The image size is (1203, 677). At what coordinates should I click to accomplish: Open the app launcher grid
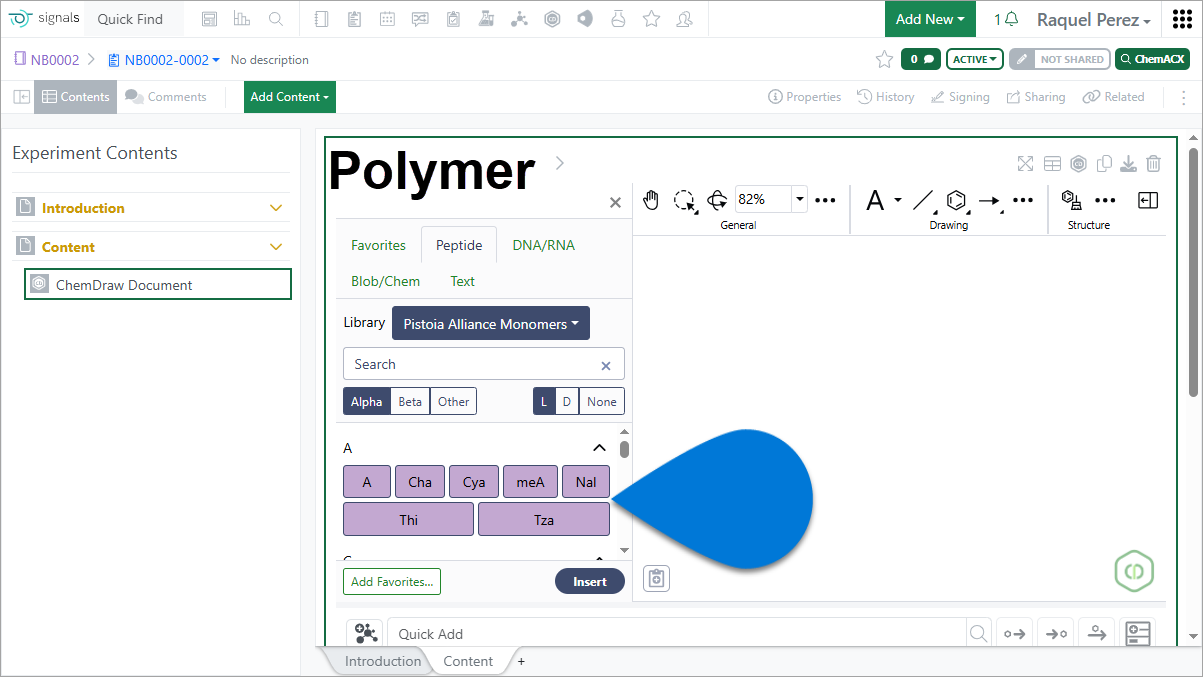pos(1182,20)
